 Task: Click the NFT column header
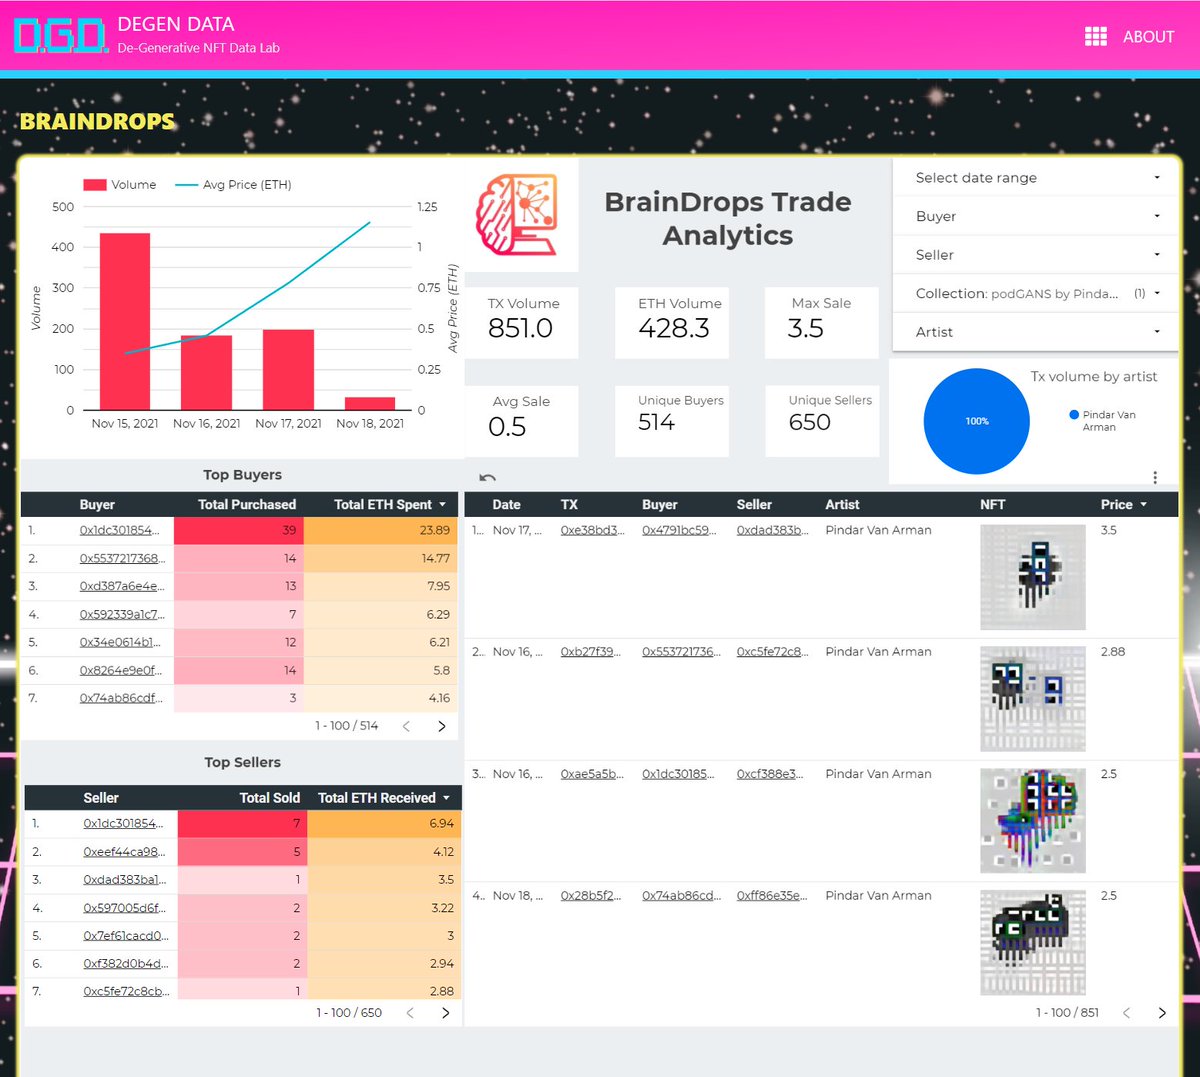[993, 505]
